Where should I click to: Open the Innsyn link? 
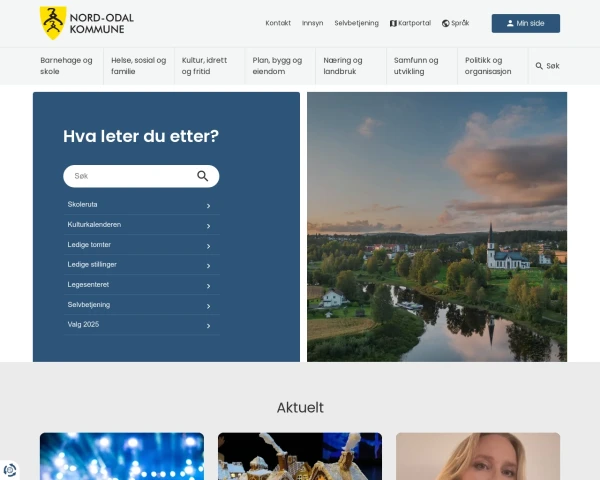pos(312,23)
